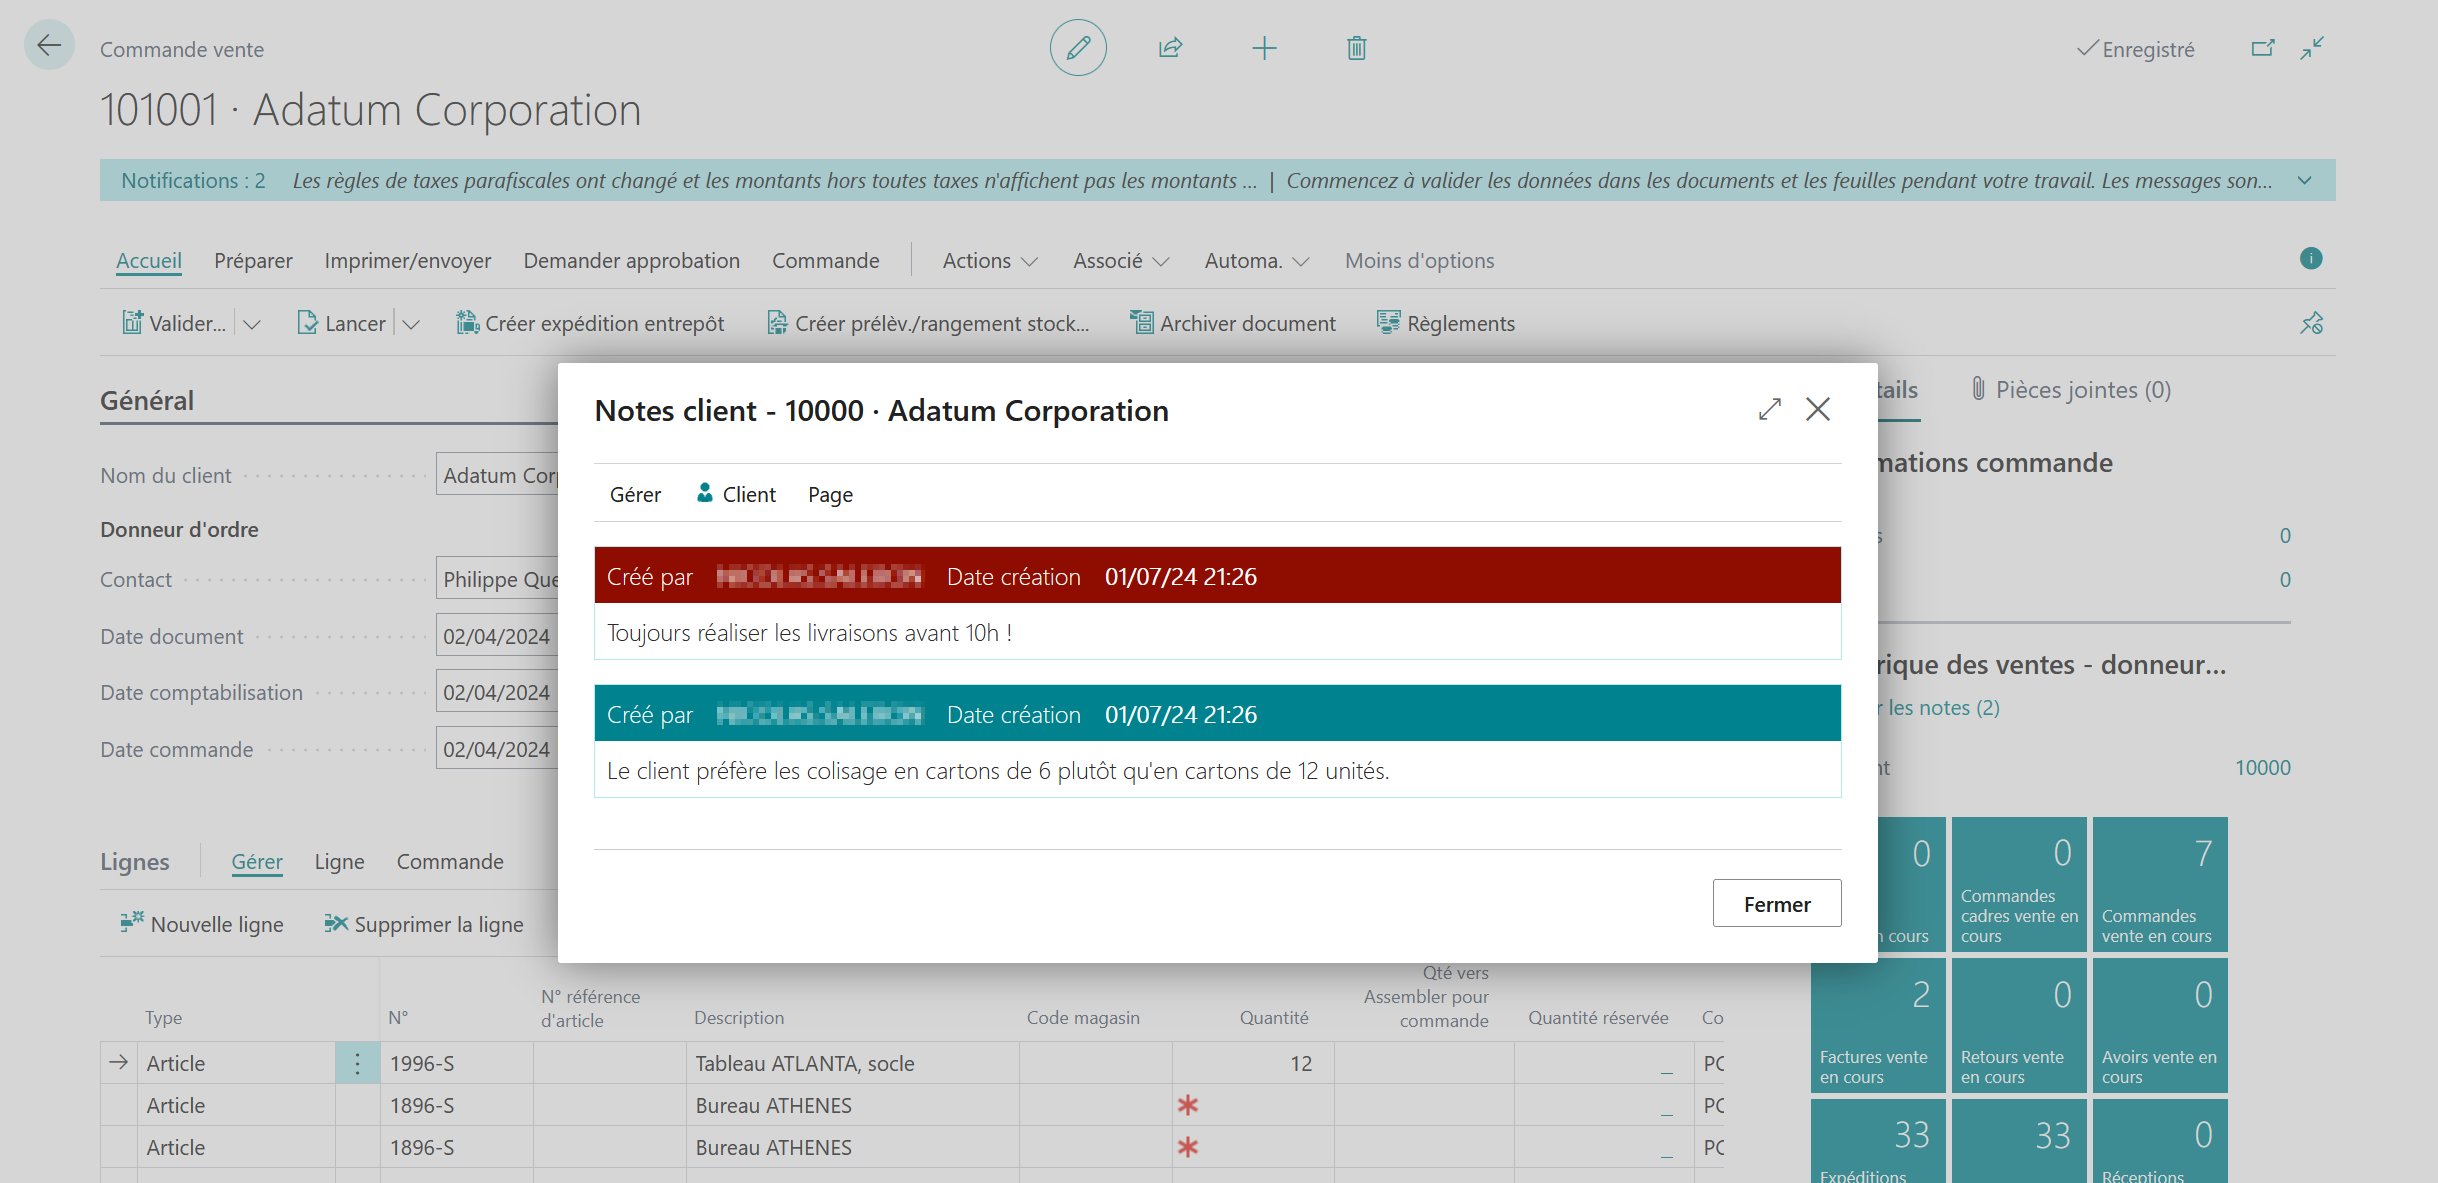This screenshot has height=1183, width=2438.
Task: Open Commande tab in ribbon
Action: click(826, 261)
